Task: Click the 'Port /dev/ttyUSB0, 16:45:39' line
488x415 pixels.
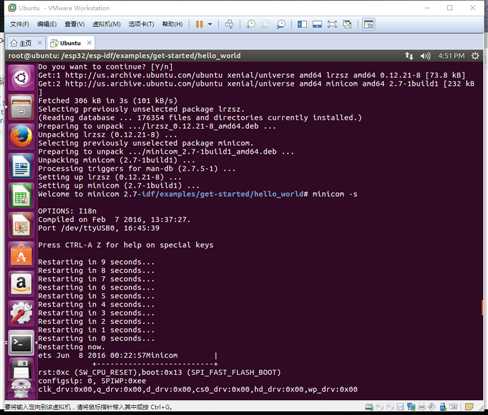Action: 99,228
